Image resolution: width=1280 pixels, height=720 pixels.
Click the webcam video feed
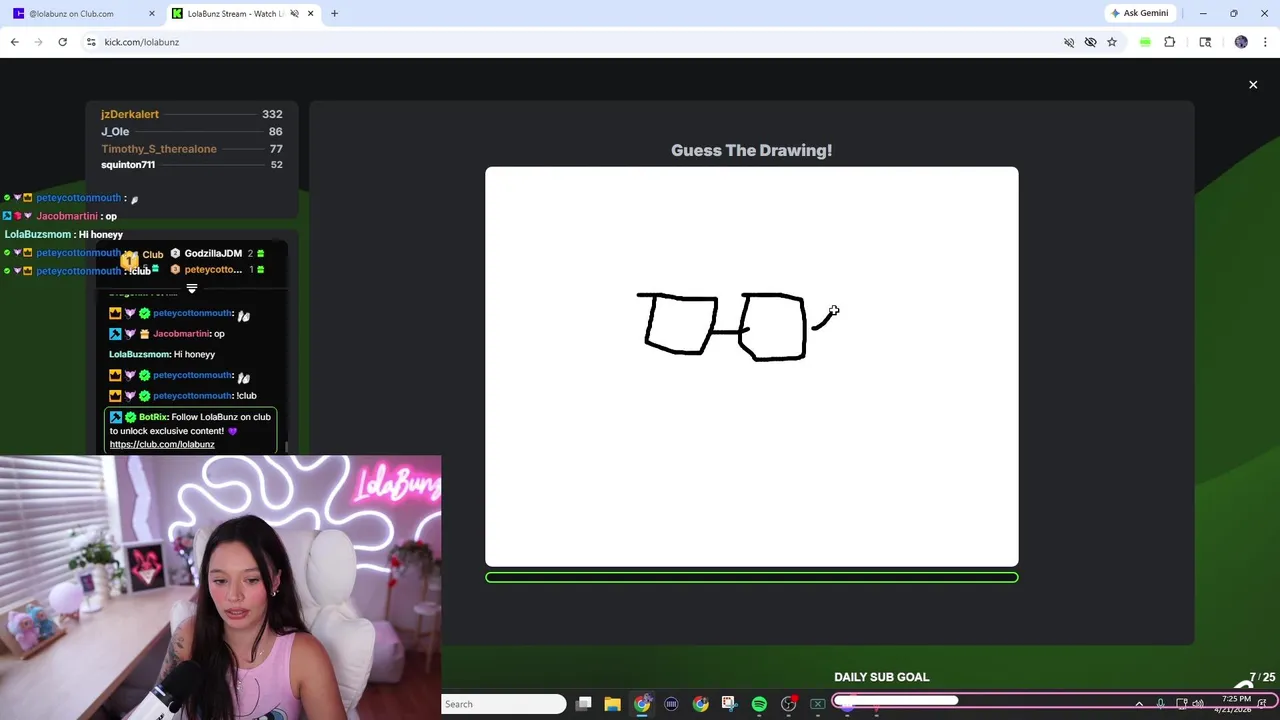coord(220,588)
